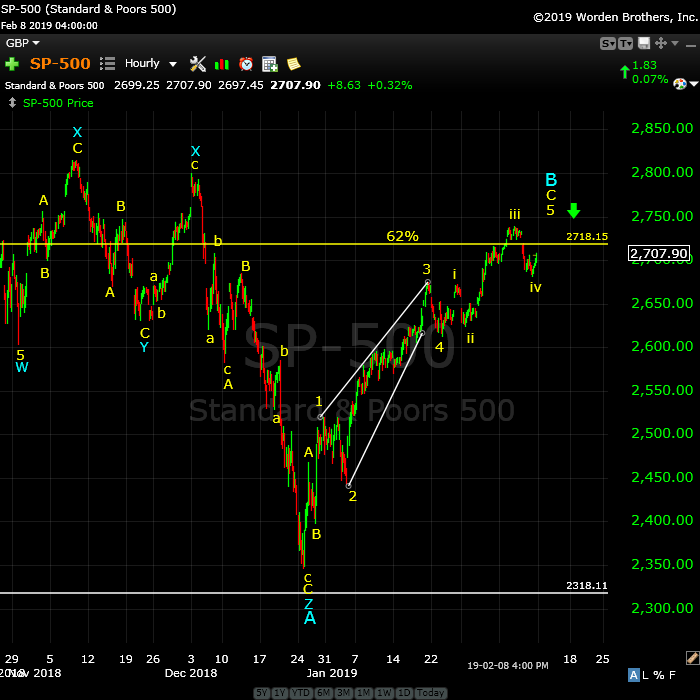Click the floppy disk save chart icon

644,43
